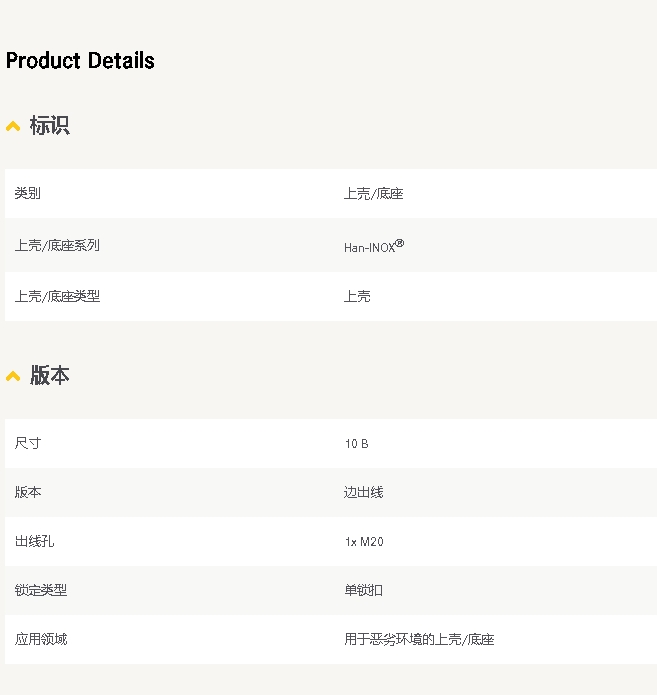Viewport: 657px width, 695px height.
Task: Click the 上壳/底座系列 row label
Action: [x=57, y=245]
